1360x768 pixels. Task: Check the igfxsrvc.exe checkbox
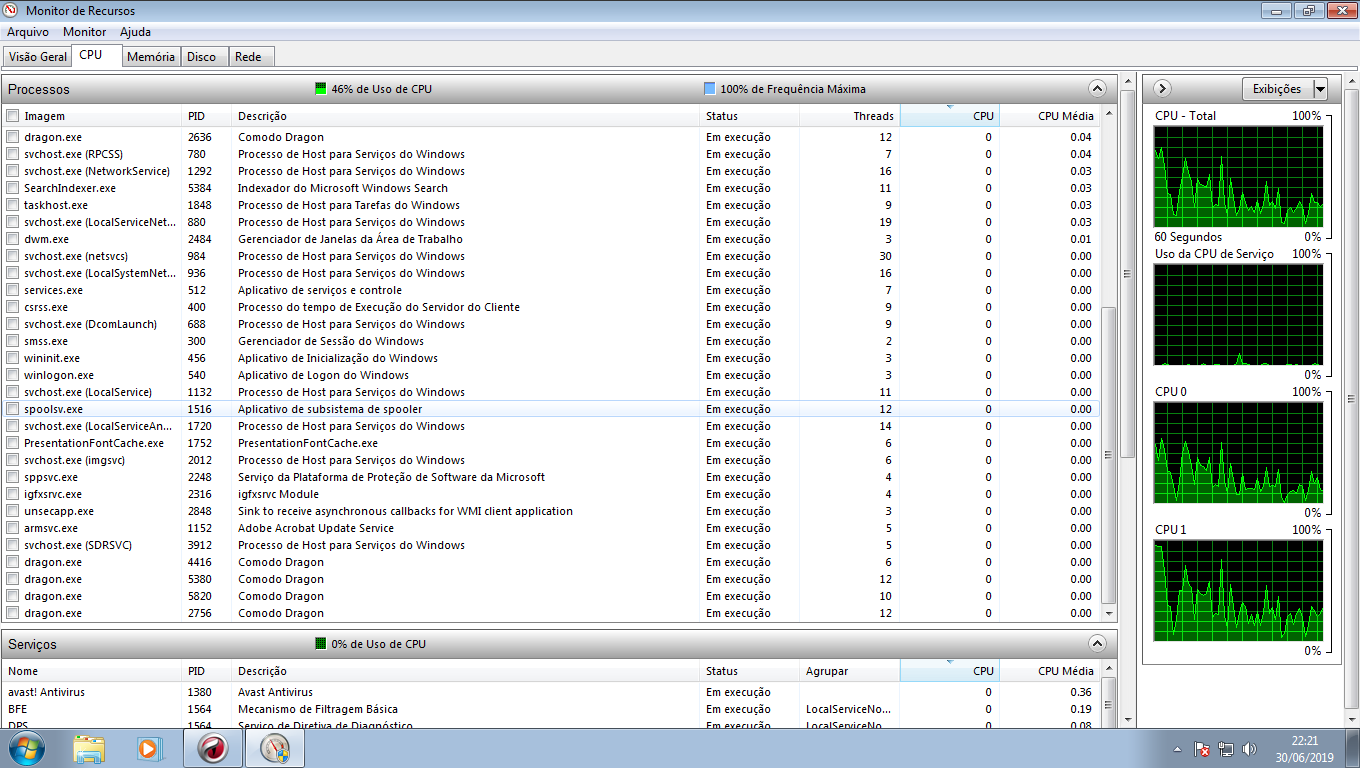point(12,494)
